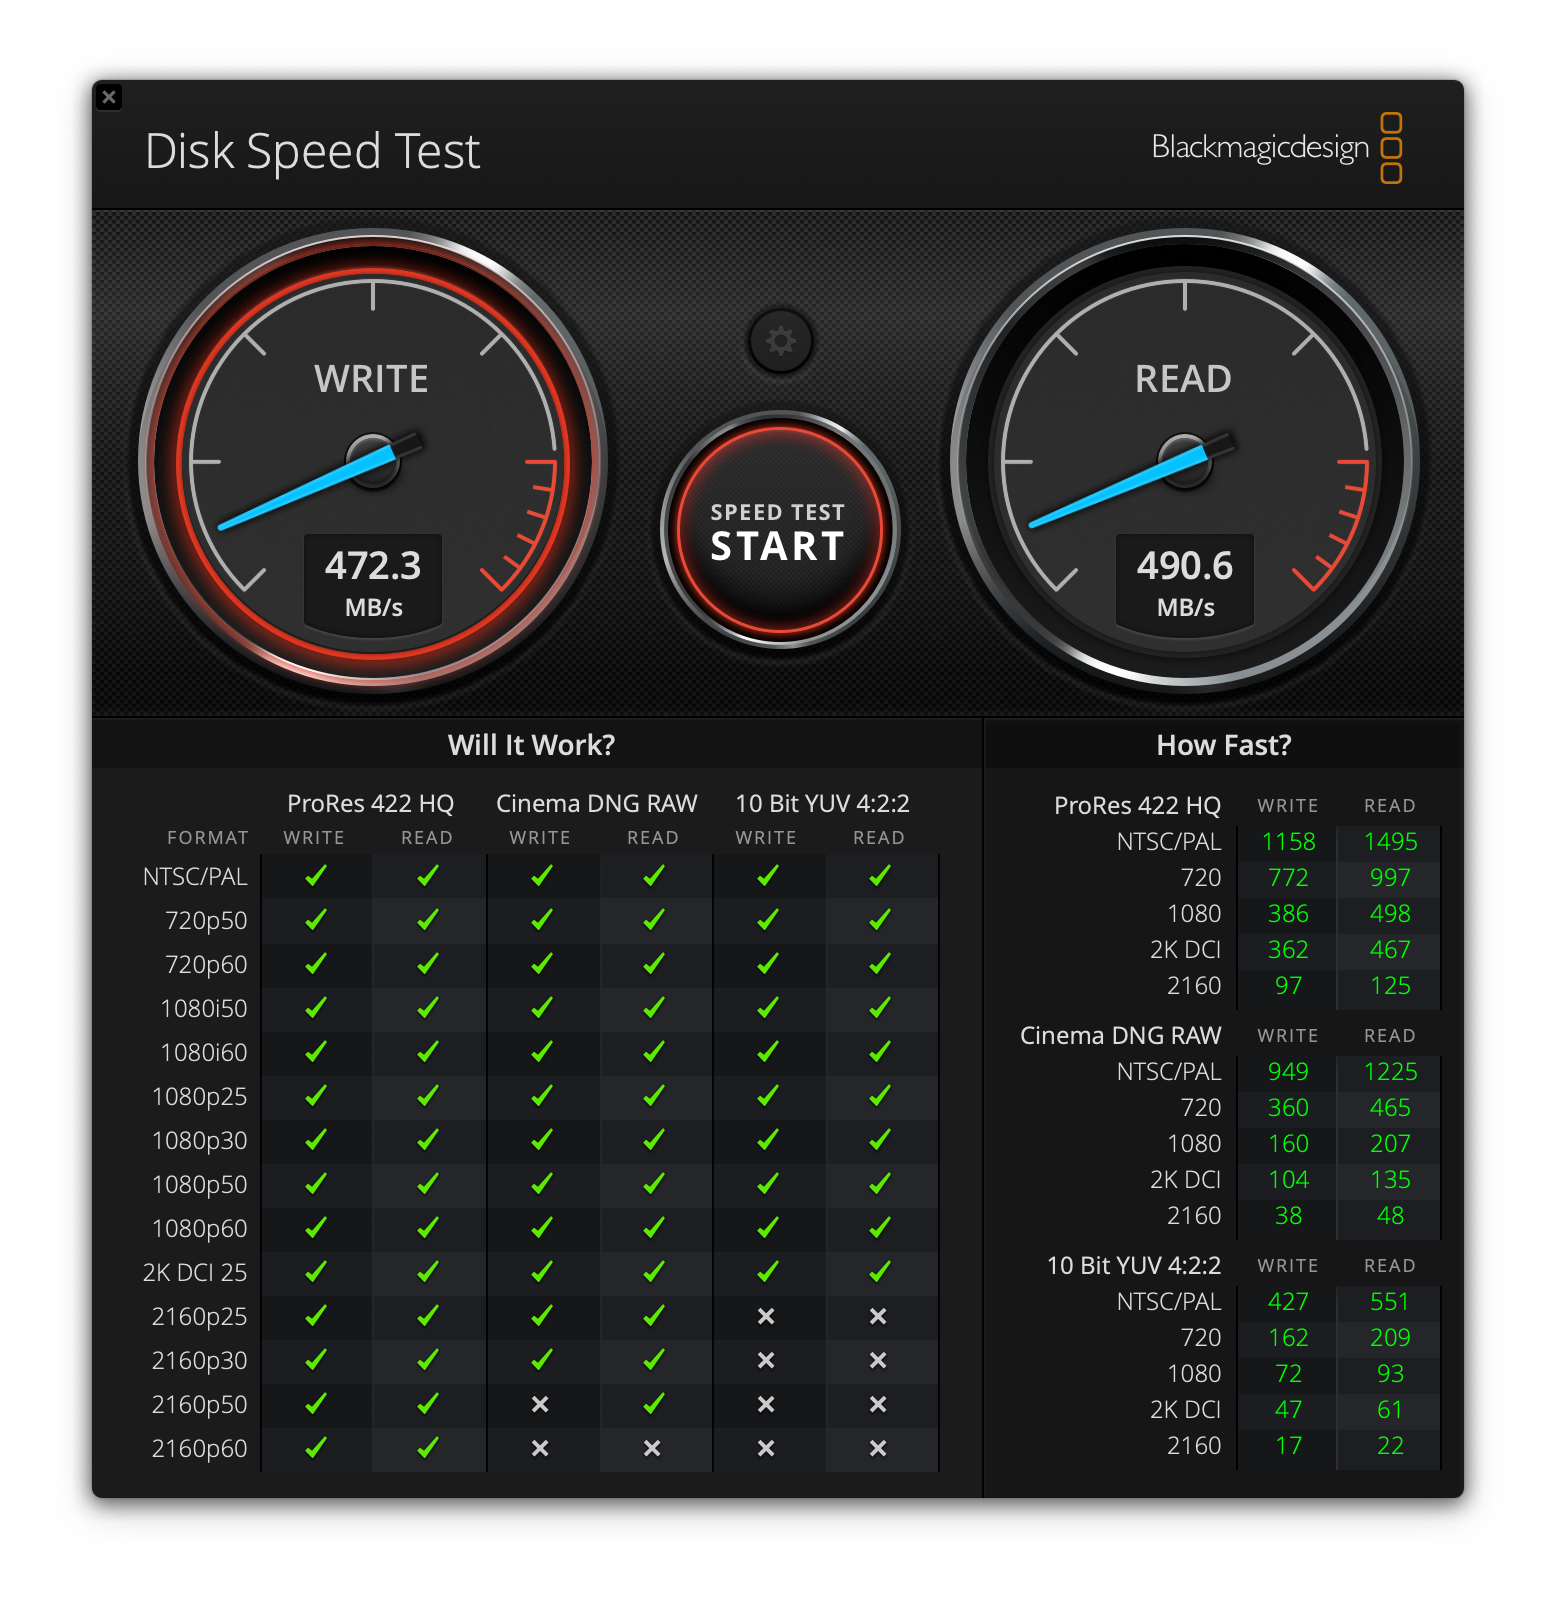1556x1604 pixels.
Task: Click 1080p30 ProRes read checkmark
Action: coord(428,1140)
